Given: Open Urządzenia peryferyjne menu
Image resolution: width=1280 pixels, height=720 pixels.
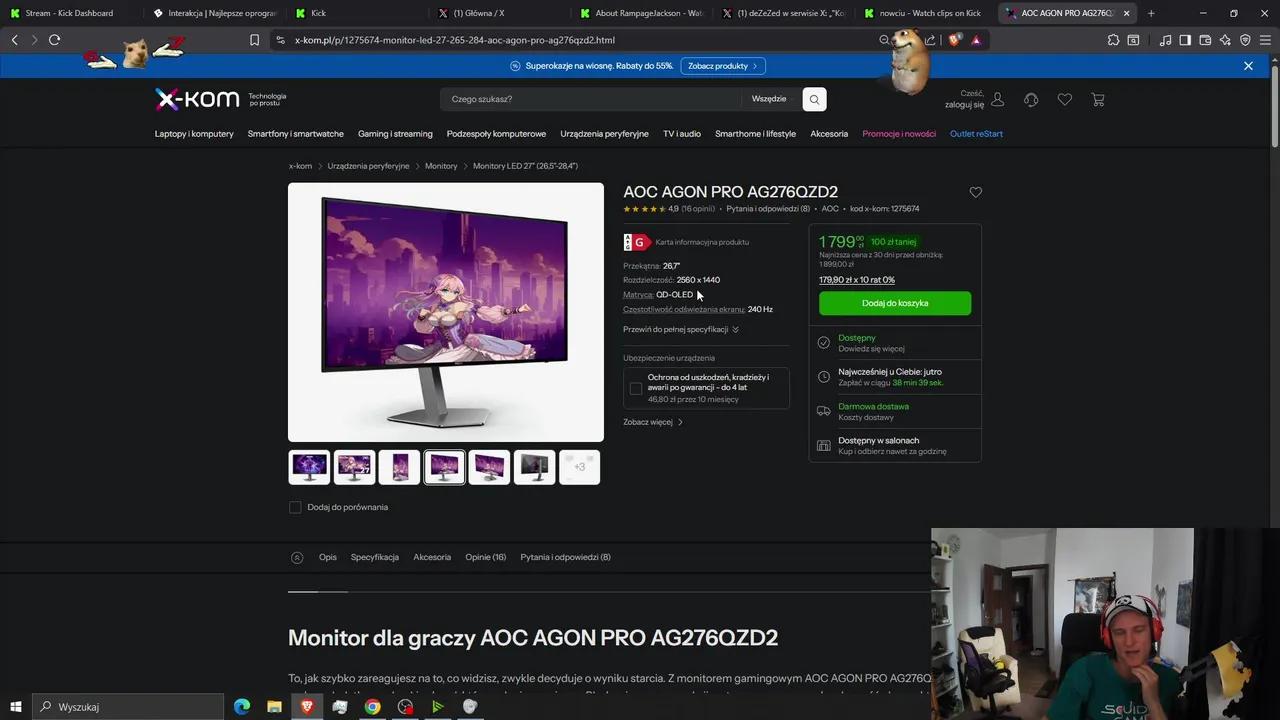Looking at the screenshot, I should click(x=604, y=134).
